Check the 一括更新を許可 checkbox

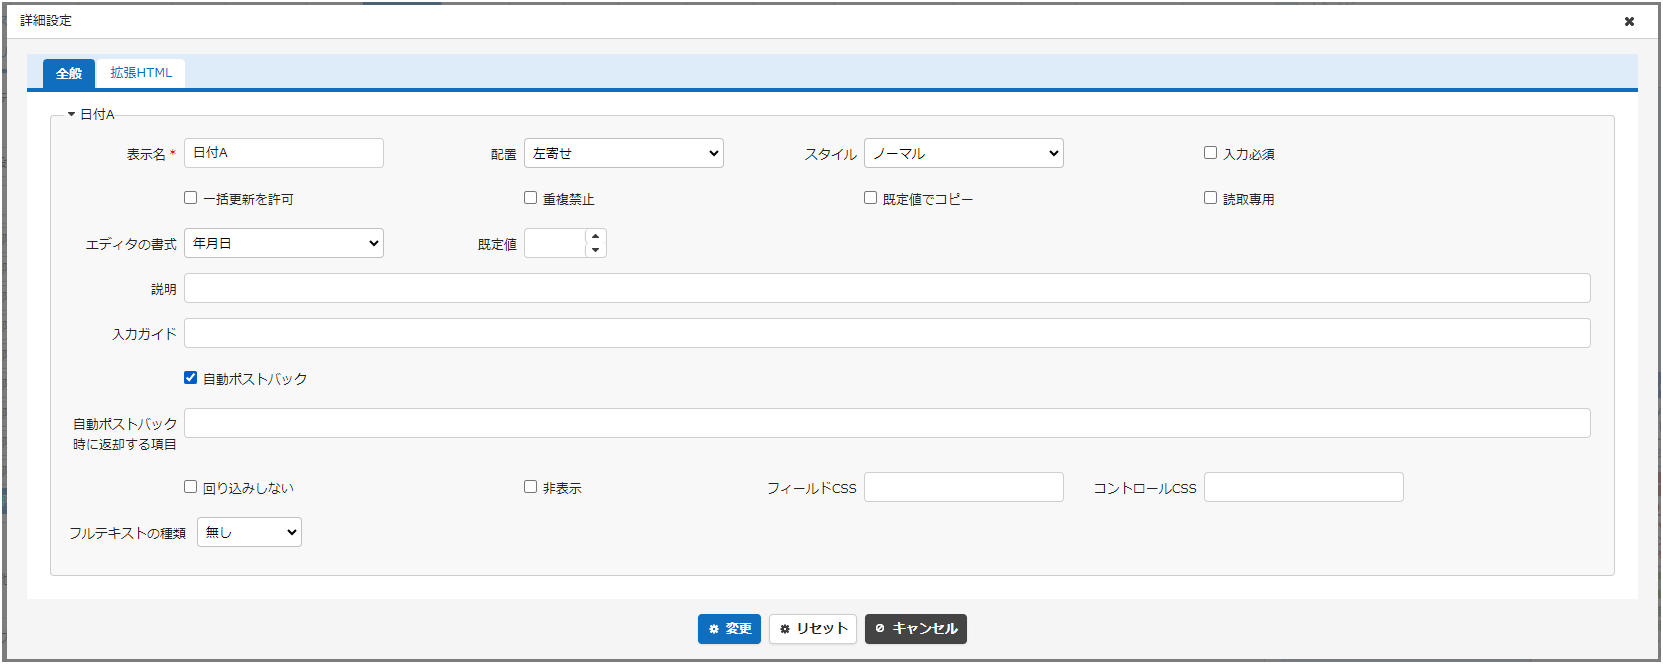click(190, 198)
